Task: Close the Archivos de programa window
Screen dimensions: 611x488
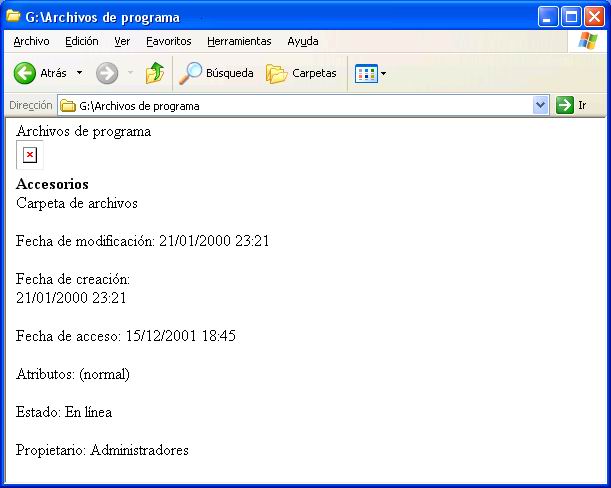Action: (x=595, y=17)
